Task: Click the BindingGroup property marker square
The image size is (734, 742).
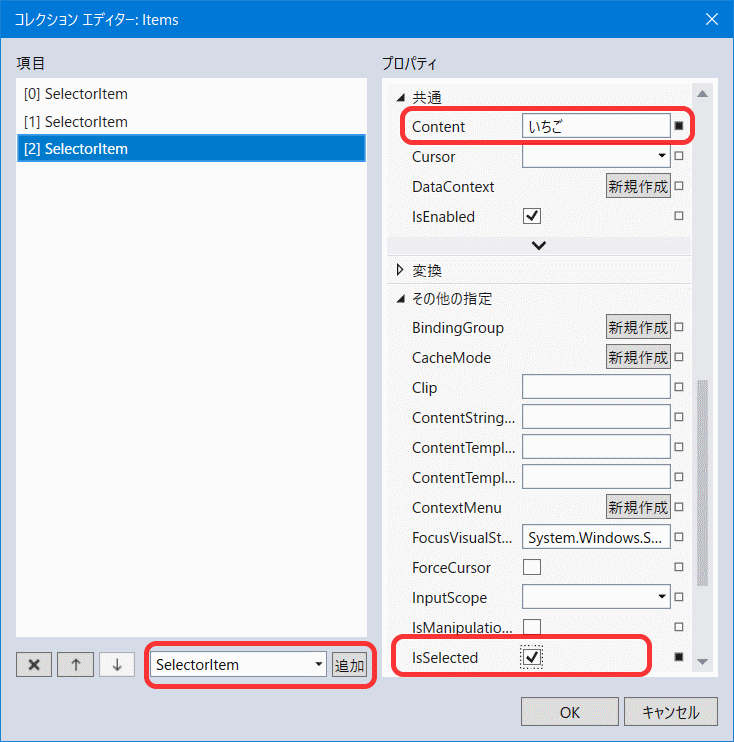Action: coord(679,327)
